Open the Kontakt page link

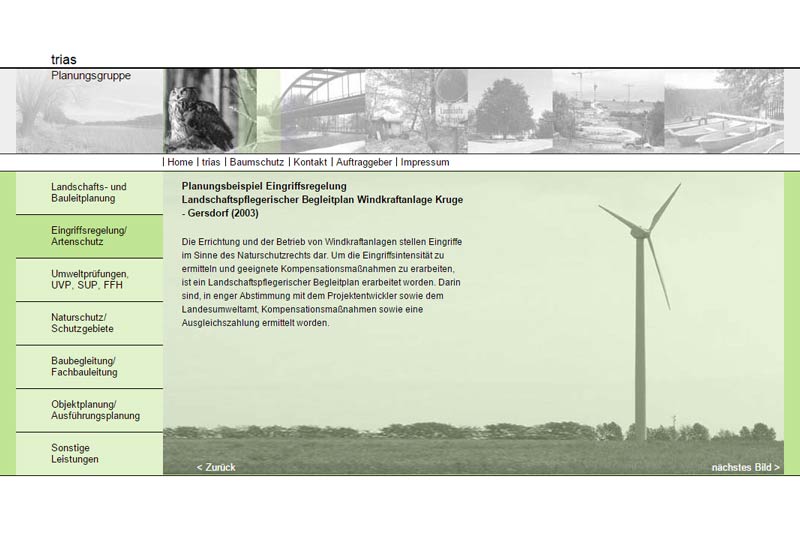coord(310,162)
